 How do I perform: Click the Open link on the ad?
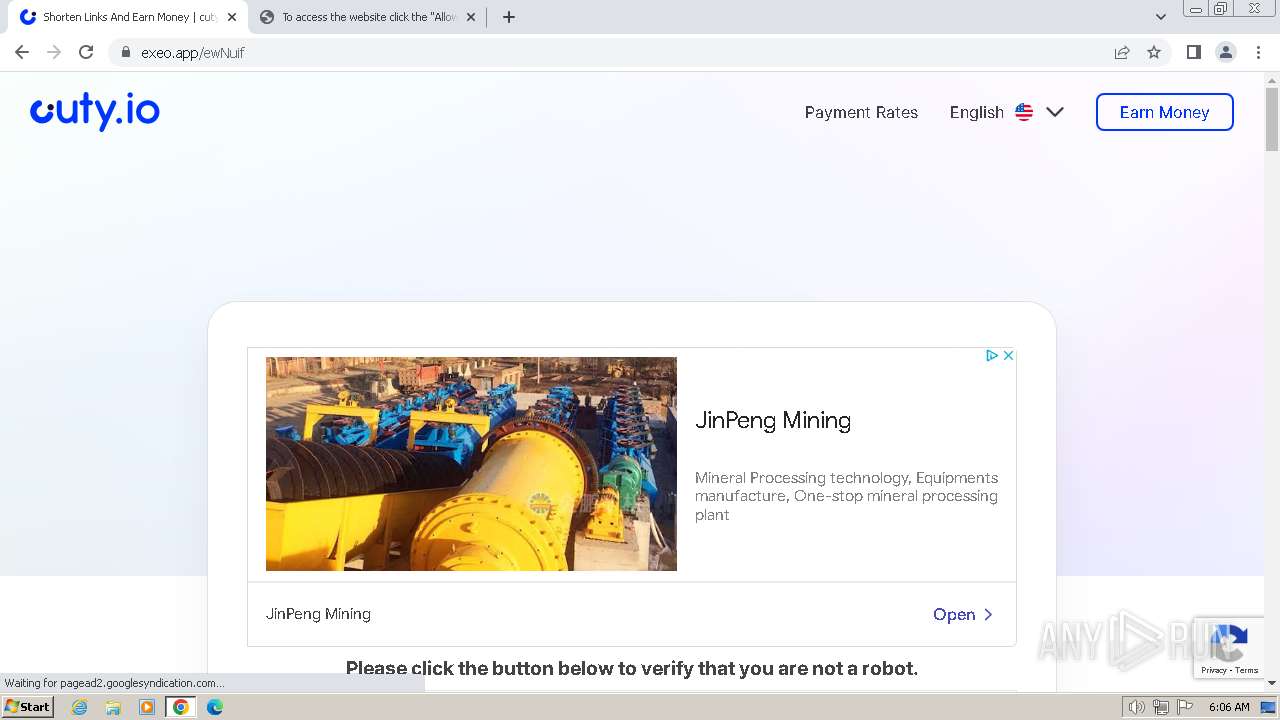point(962,614)
